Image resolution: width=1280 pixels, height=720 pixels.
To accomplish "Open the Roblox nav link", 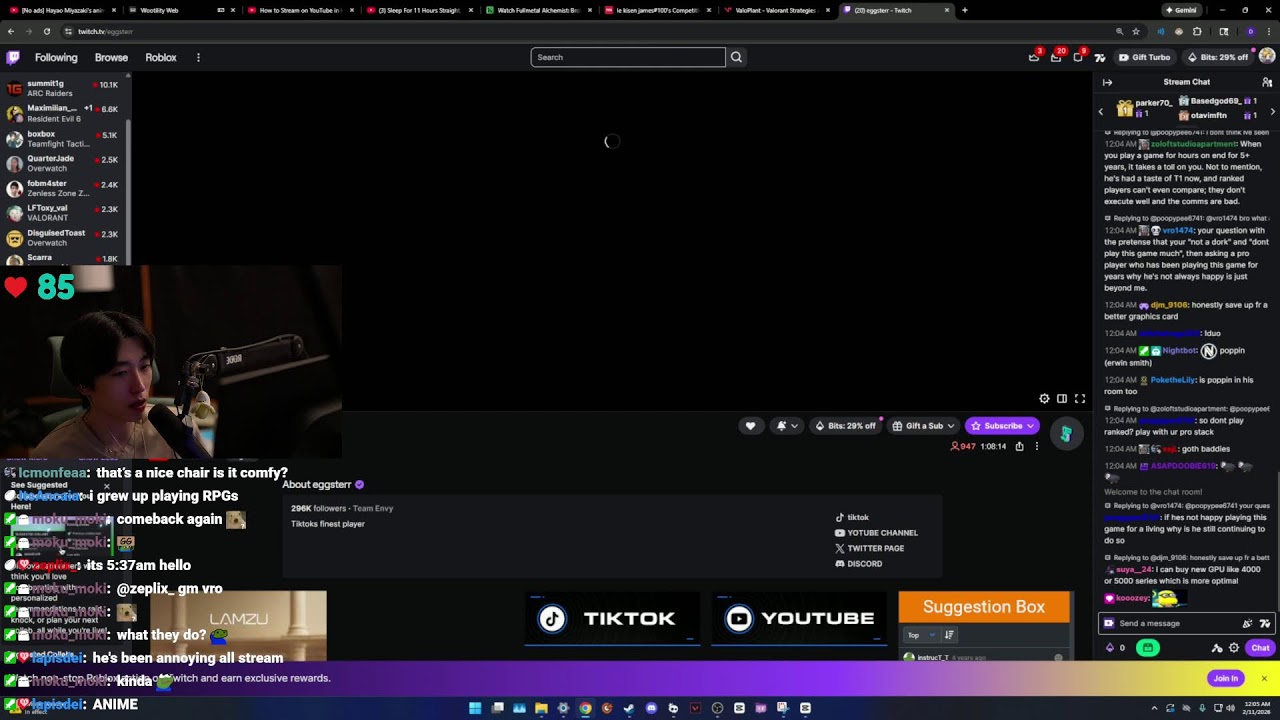I will coord(161,57).
